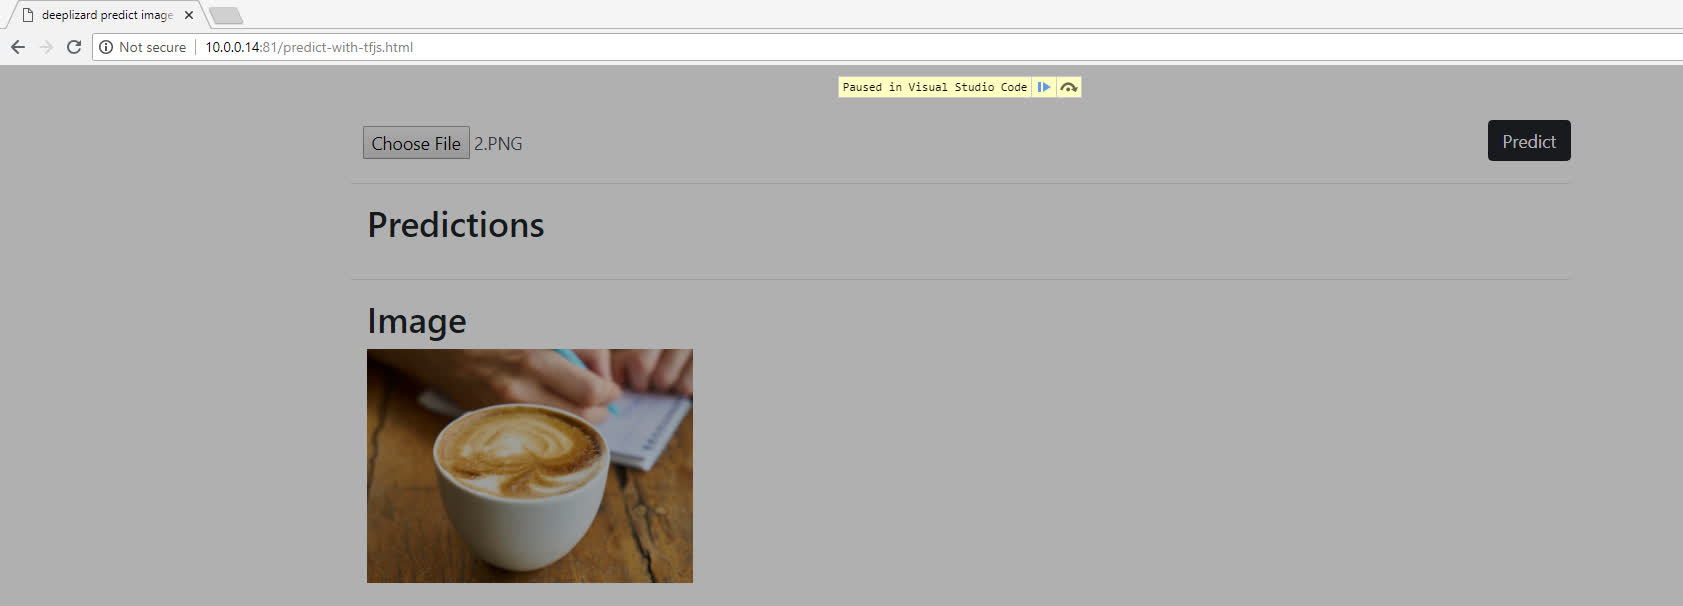The width and height of the screenshot is (1683, 606).
Task: Click the Predict button
Action: (1529, 141)
